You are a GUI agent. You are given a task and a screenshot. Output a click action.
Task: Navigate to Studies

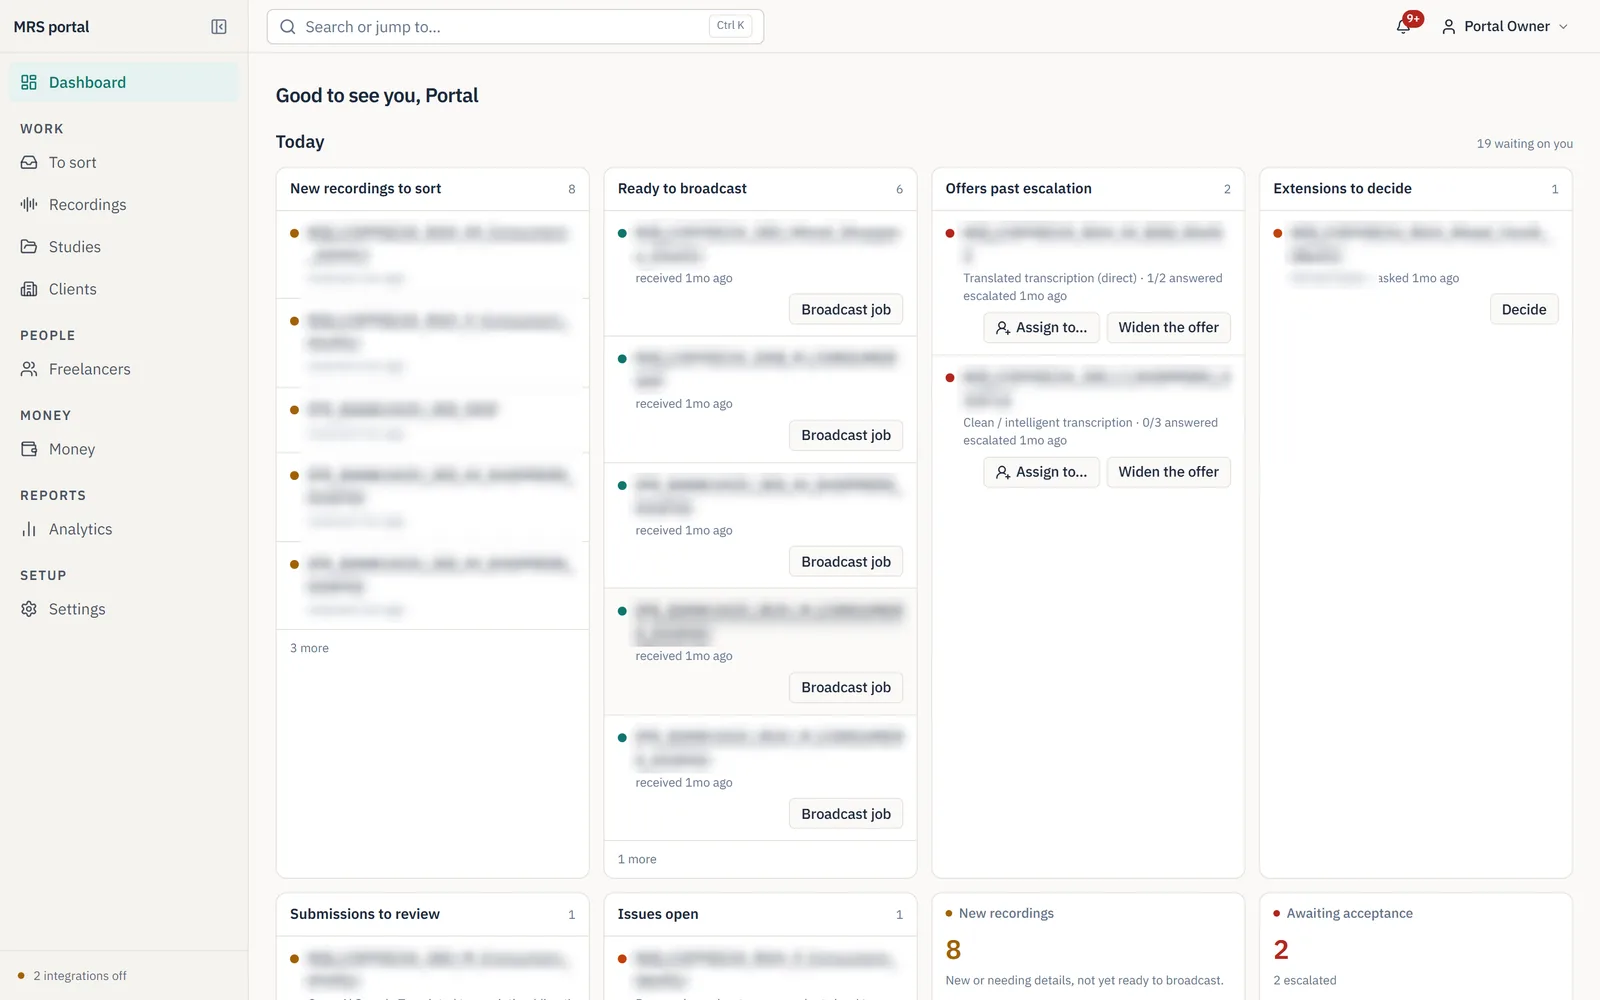pos(124,246)
